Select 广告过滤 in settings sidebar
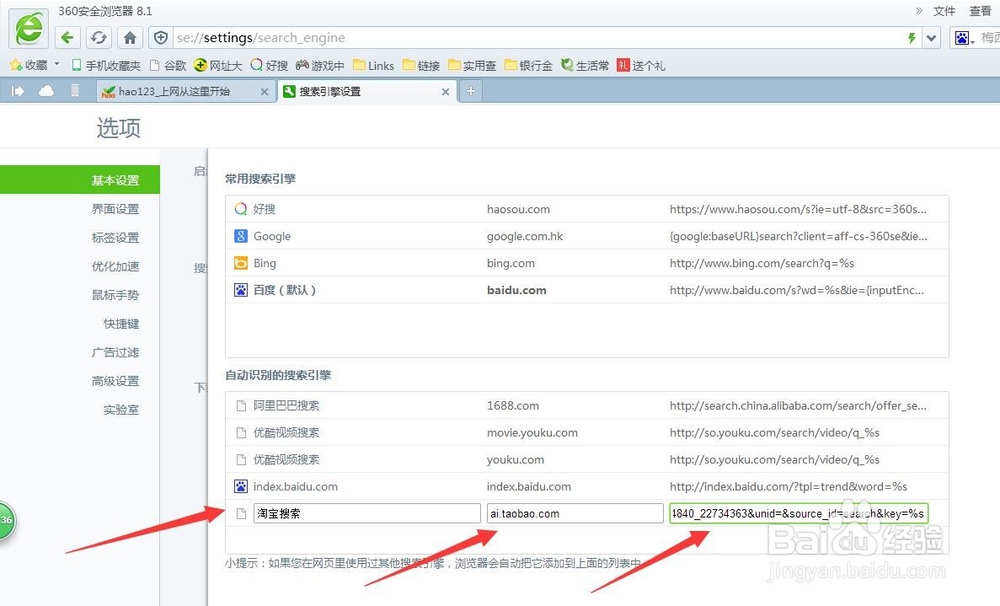 (115, 352)
